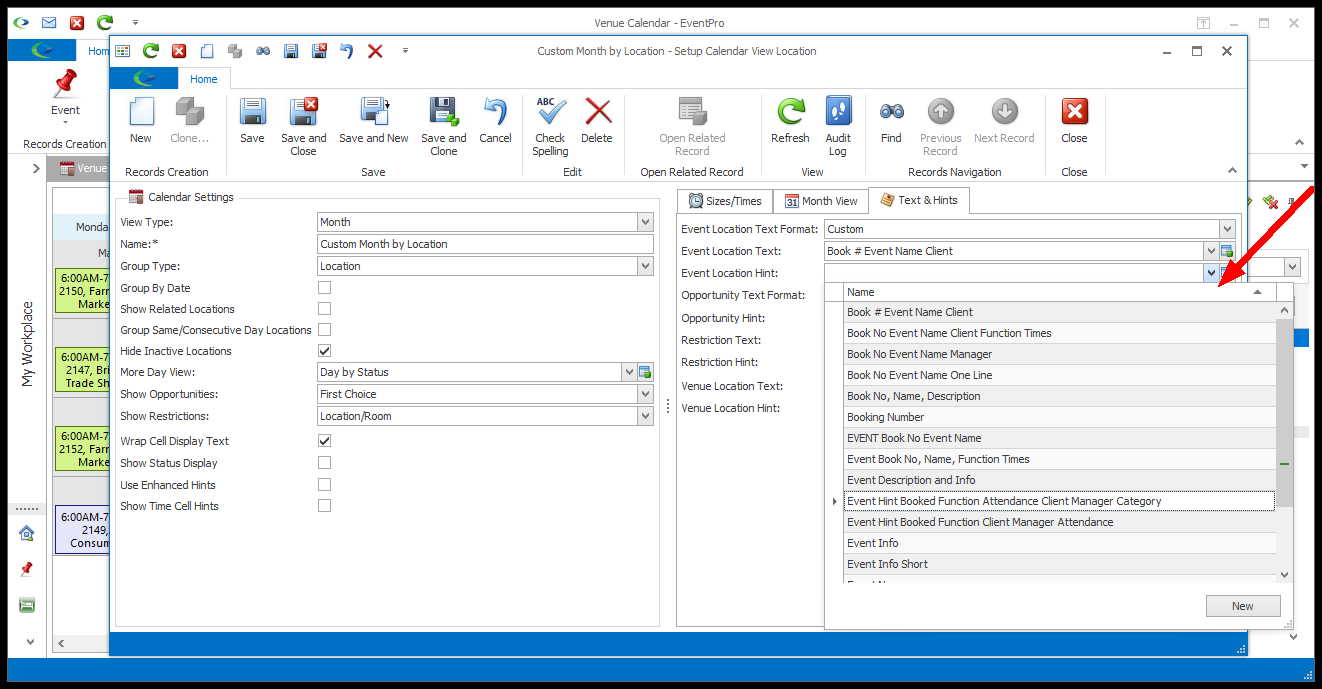Click the Cancel undo-arrow ribbon button

(495, 121)
